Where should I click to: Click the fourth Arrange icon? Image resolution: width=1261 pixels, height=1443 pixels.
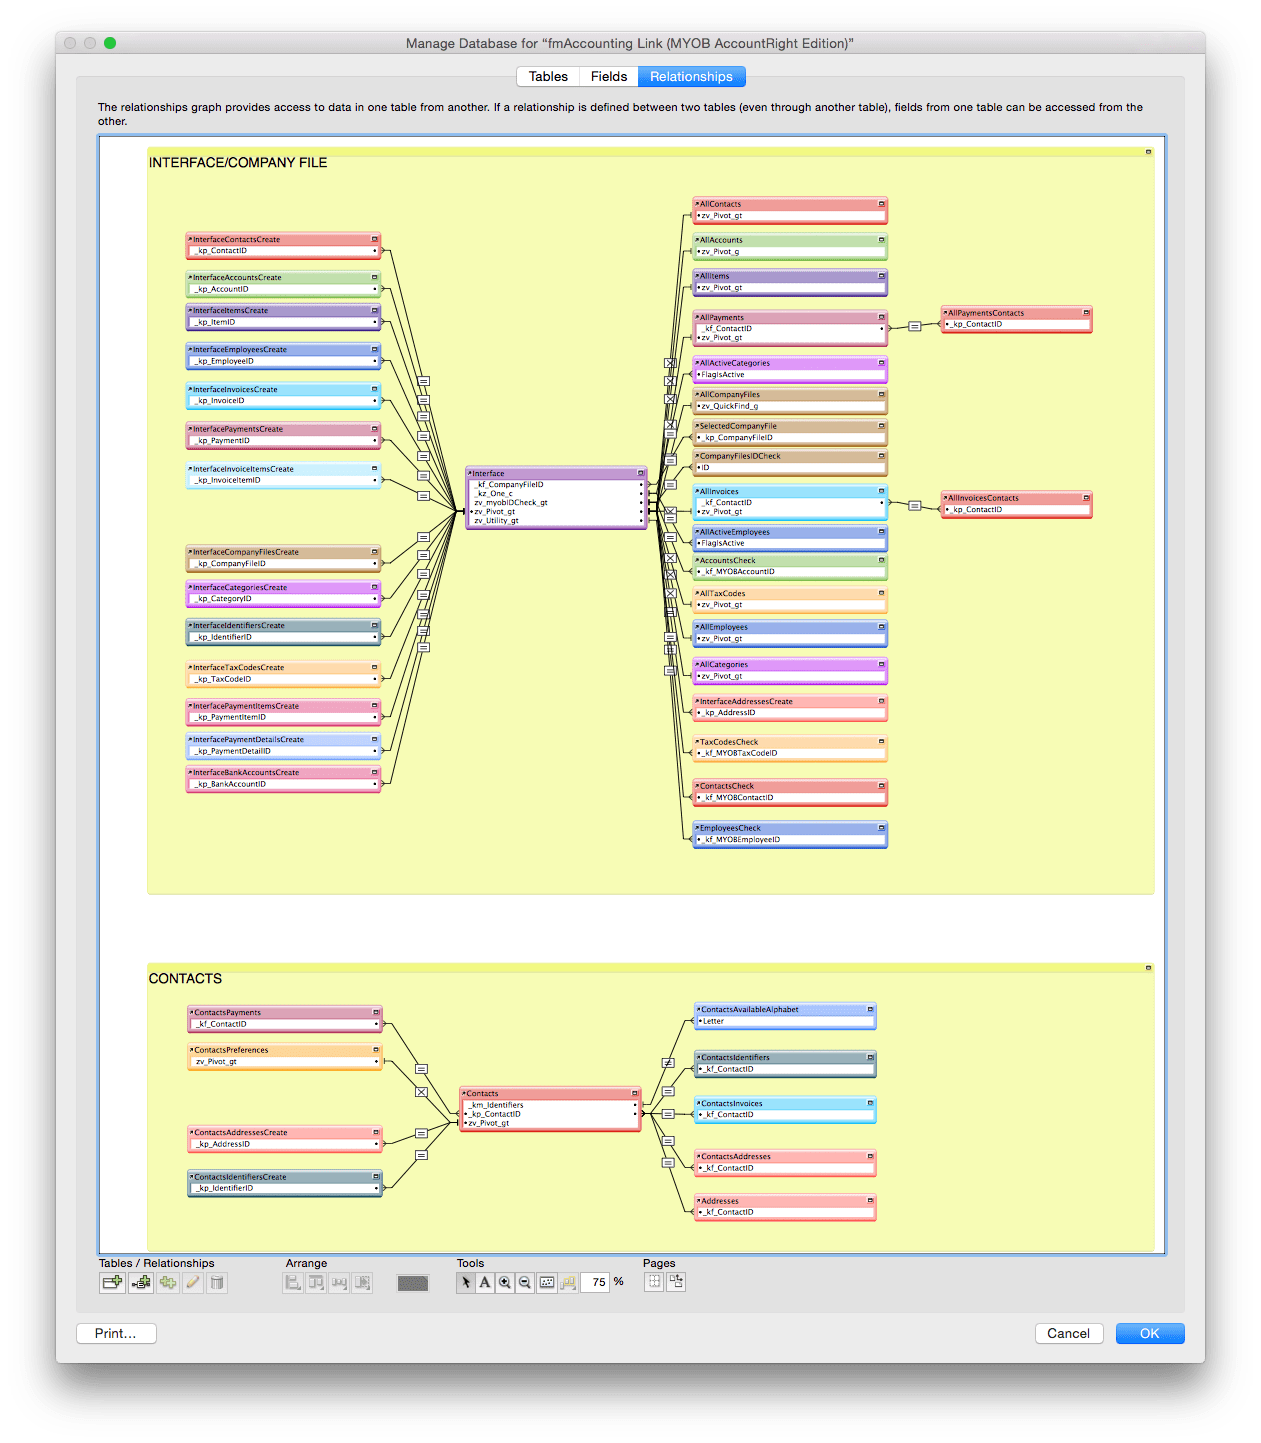coord(362,1282)
